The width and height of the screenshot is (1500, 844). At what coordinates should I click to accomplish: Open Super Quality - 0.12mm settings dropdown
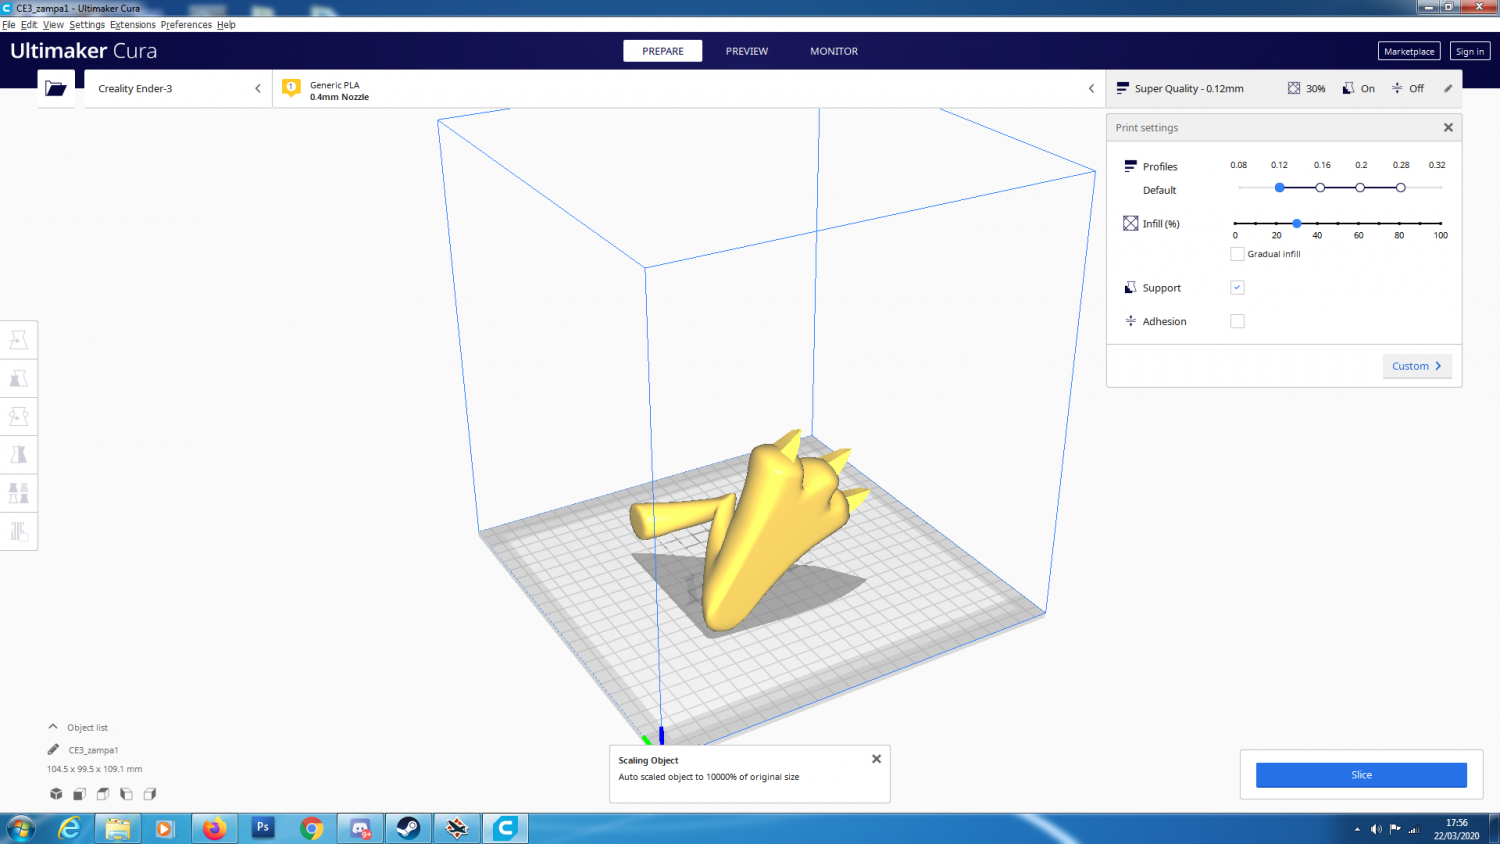click(1284, 89)
